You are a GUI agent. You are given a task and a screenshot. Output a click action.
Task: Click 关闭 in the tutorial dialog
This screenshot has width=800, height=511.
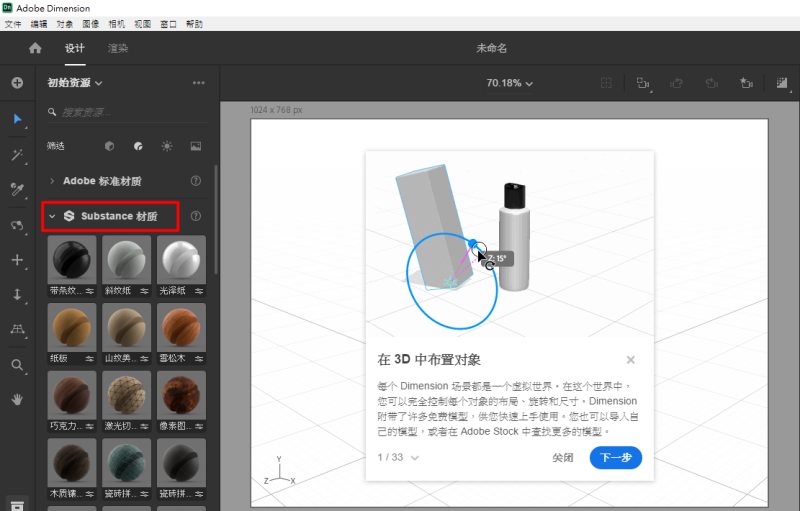pos(563,458)
